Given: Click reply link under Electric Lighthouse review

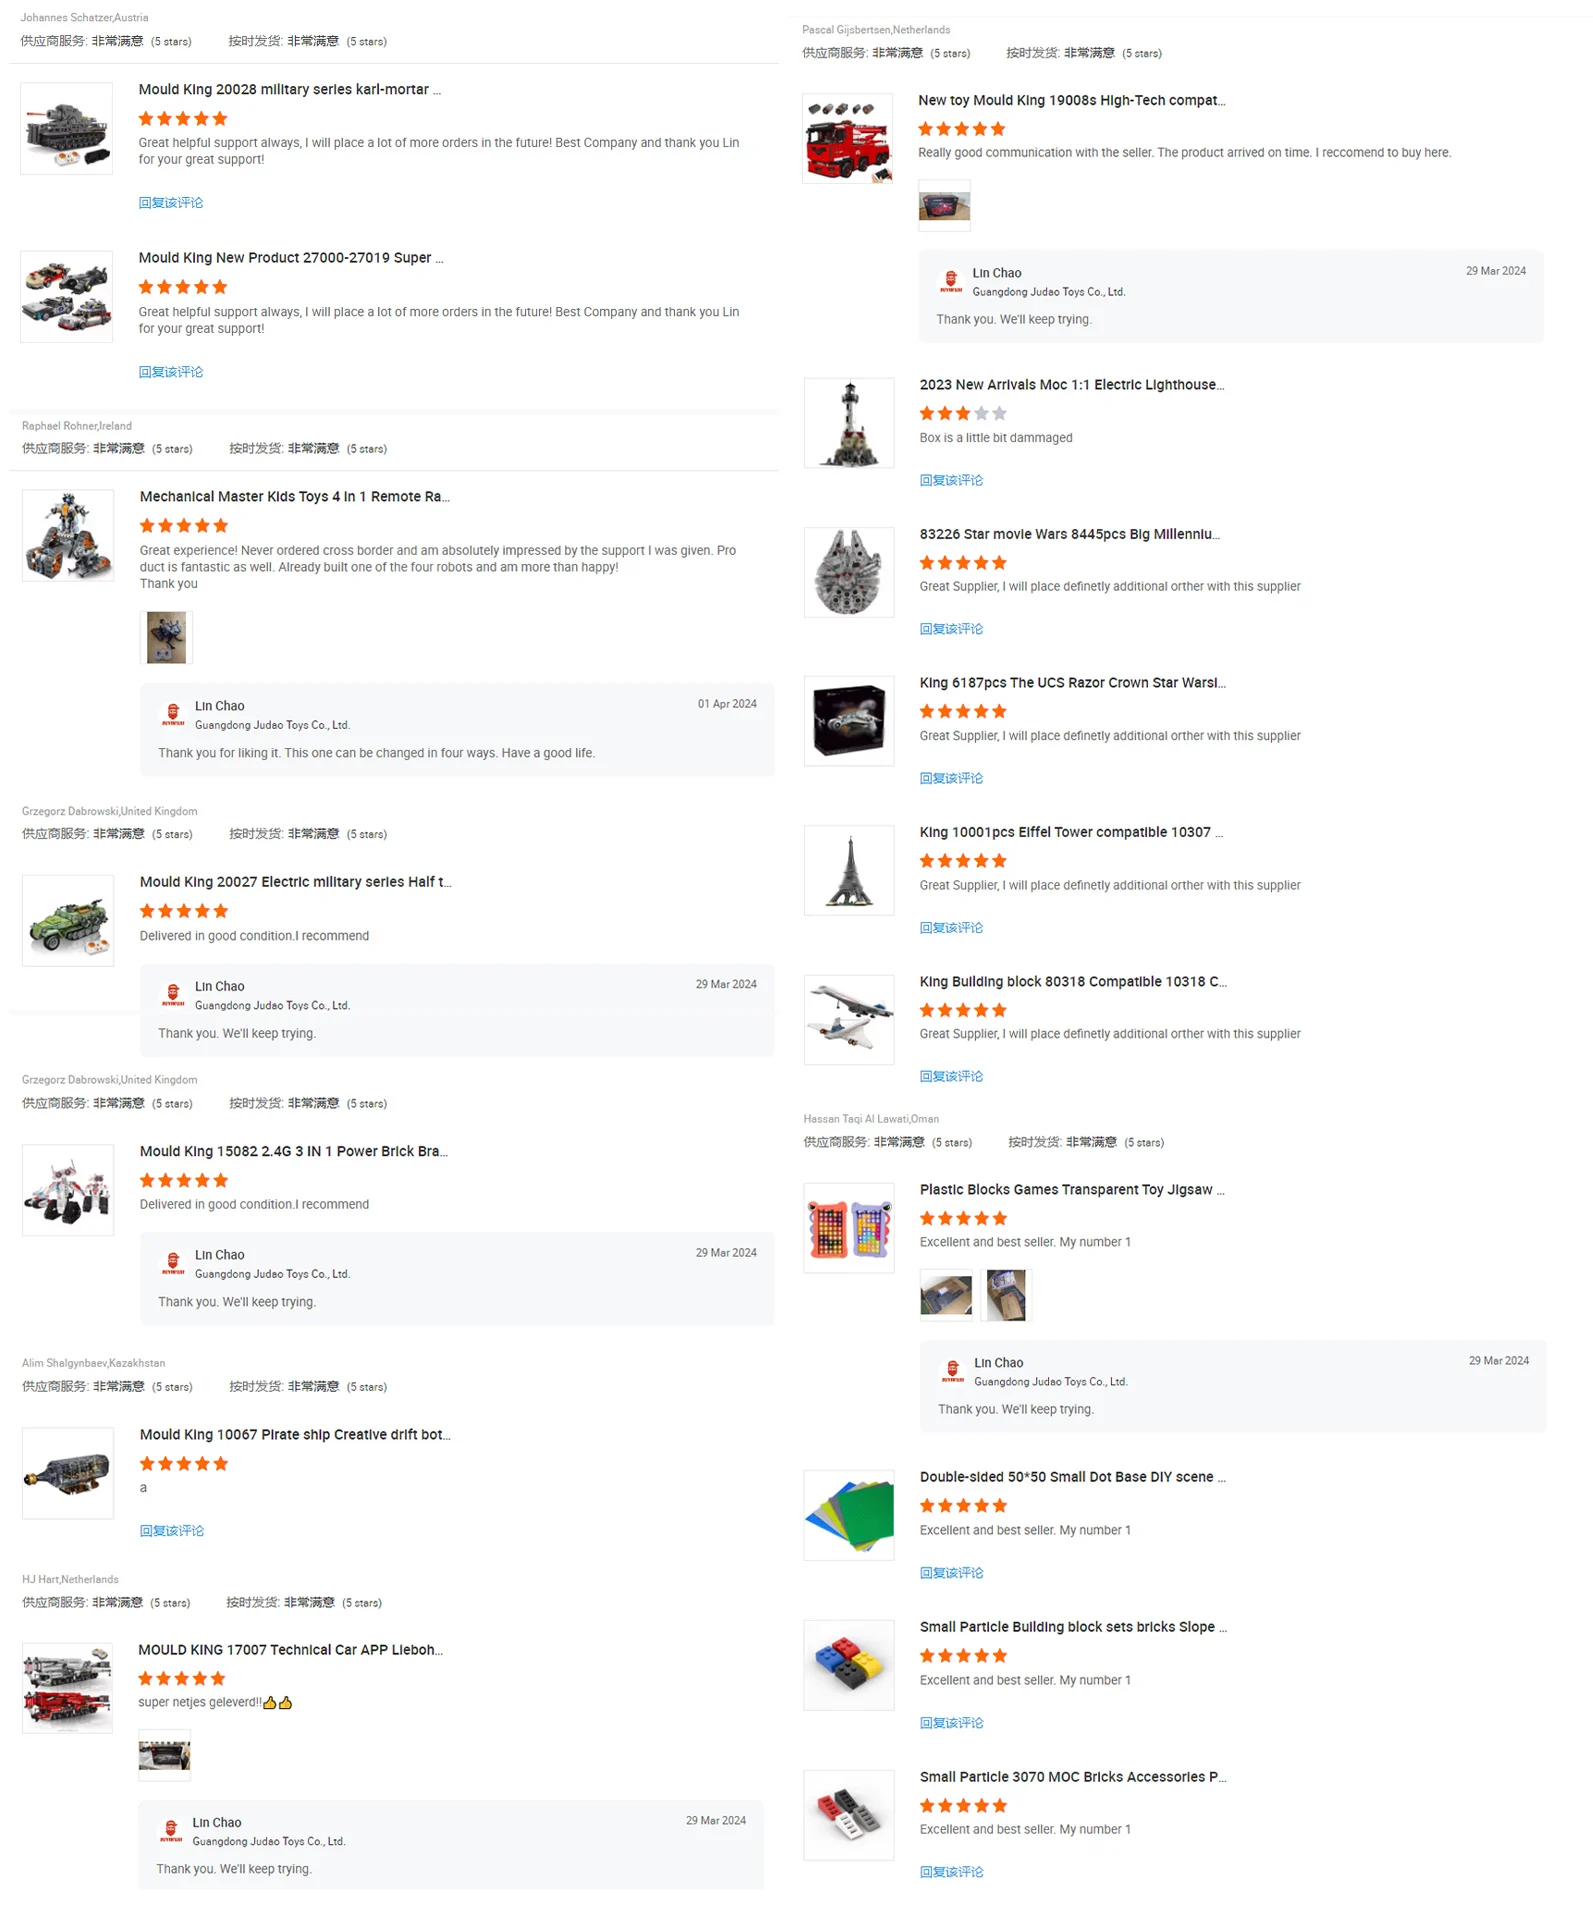Looking at the screenshot, I should (x=951, y=480).
